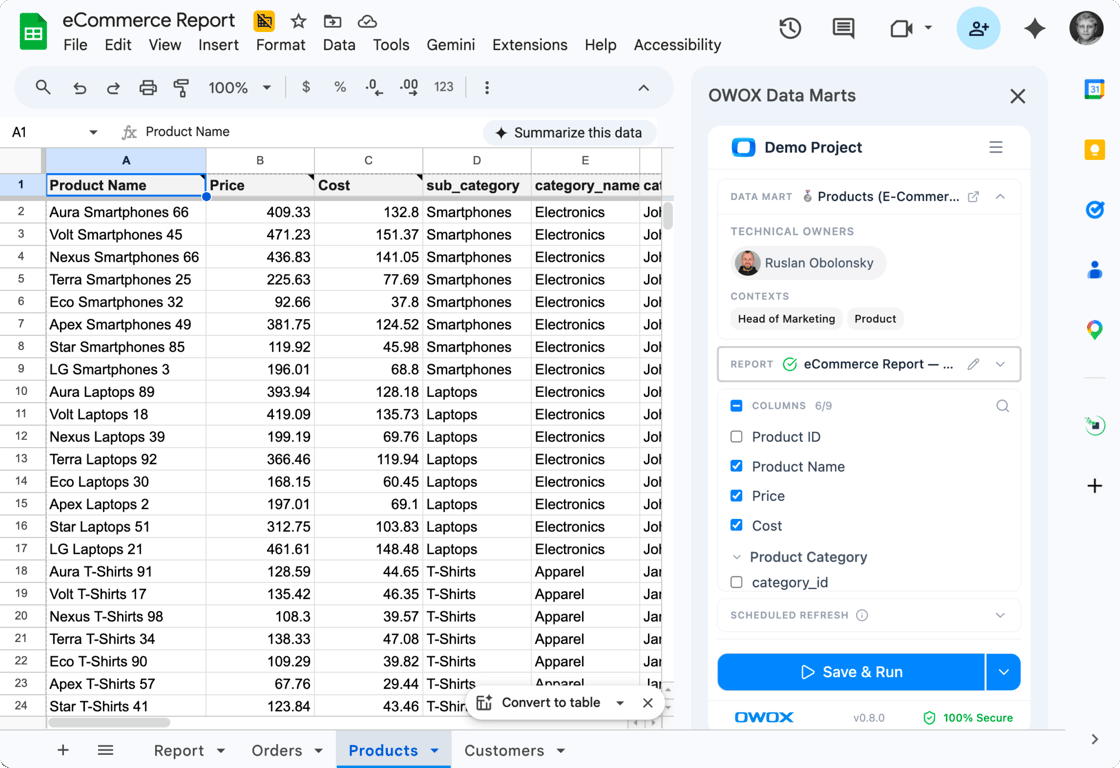Check the Product ID column
Screen dimensions: 1120x768
[736, 437]
